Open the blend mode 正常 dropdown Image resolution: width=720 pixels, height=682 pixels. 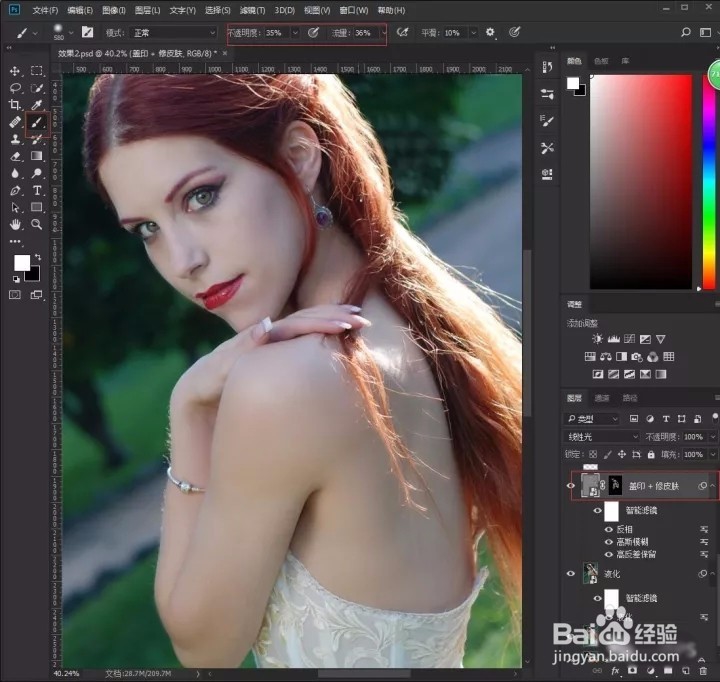point(173,33)
